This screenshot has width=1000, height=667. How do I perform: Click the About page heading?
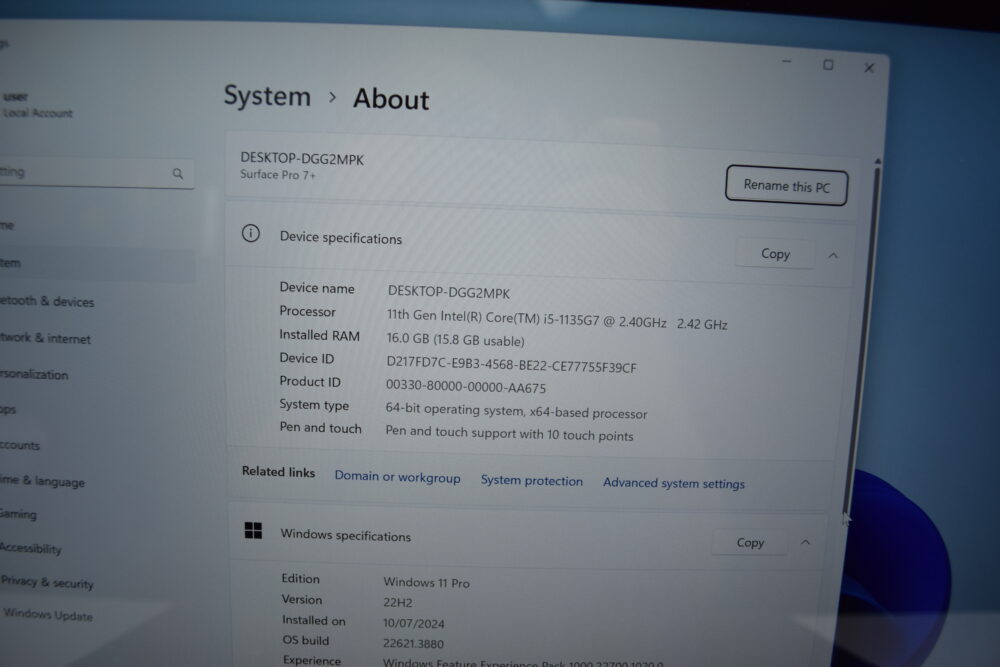[391, 99]
